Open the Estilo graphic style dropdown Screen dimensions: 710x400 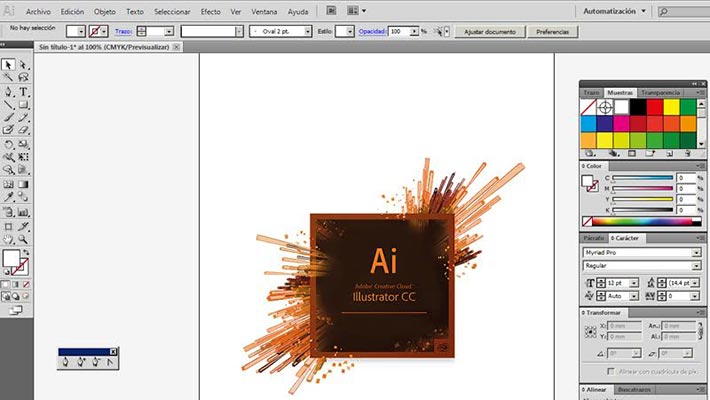(x=350, y=31)
